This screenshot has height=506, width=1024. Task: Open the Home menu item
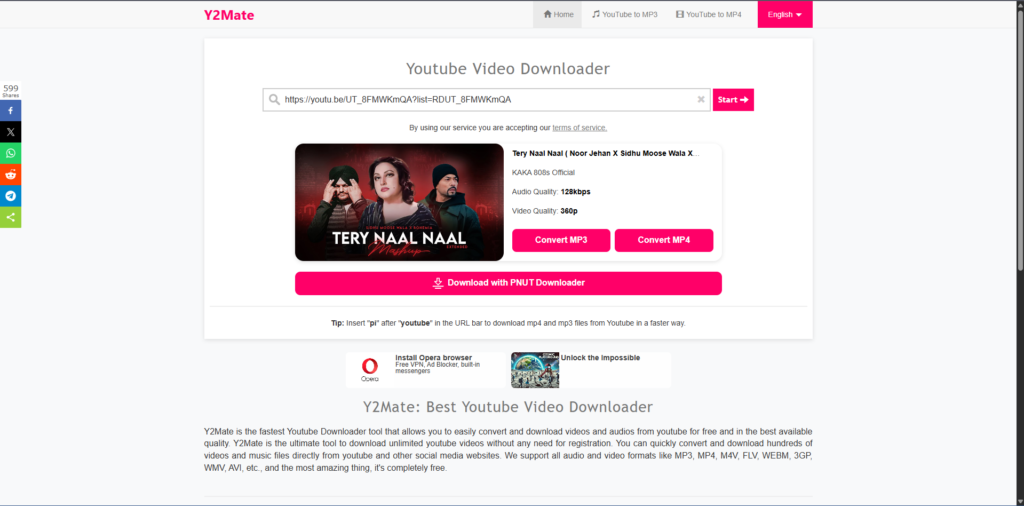[558, 14]
